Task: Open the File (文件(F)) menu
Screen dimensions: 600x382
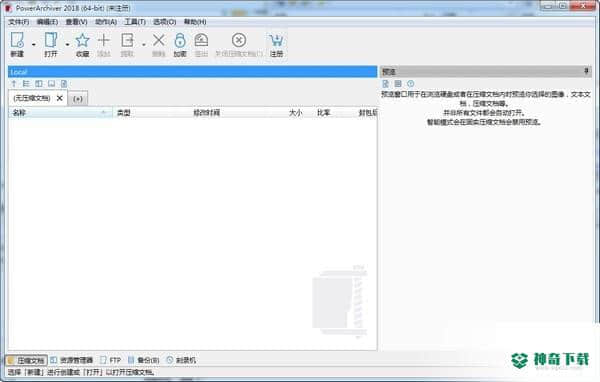Action: tap(19, 22)
